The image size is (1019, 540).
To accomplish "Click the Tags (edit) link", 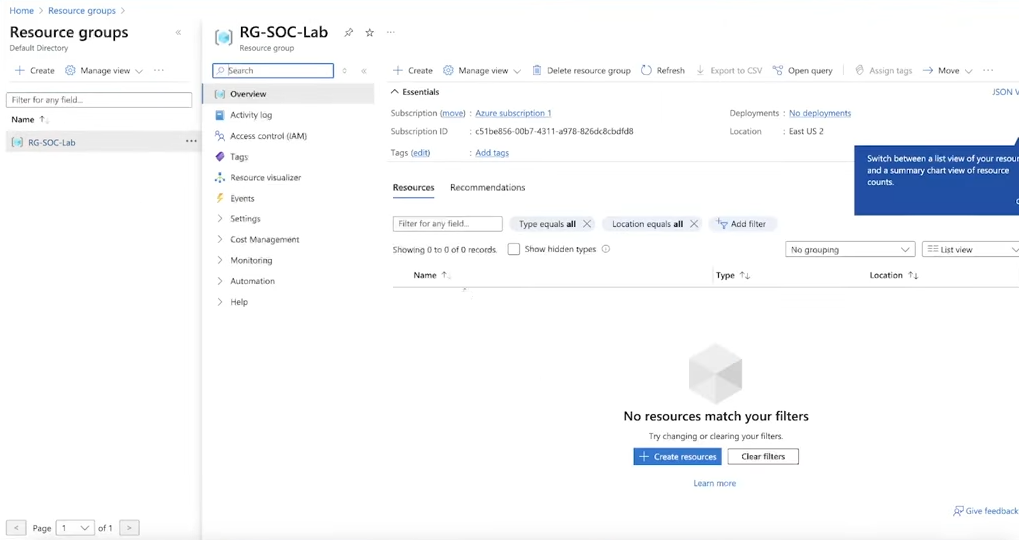I will (x=420, y=153).
